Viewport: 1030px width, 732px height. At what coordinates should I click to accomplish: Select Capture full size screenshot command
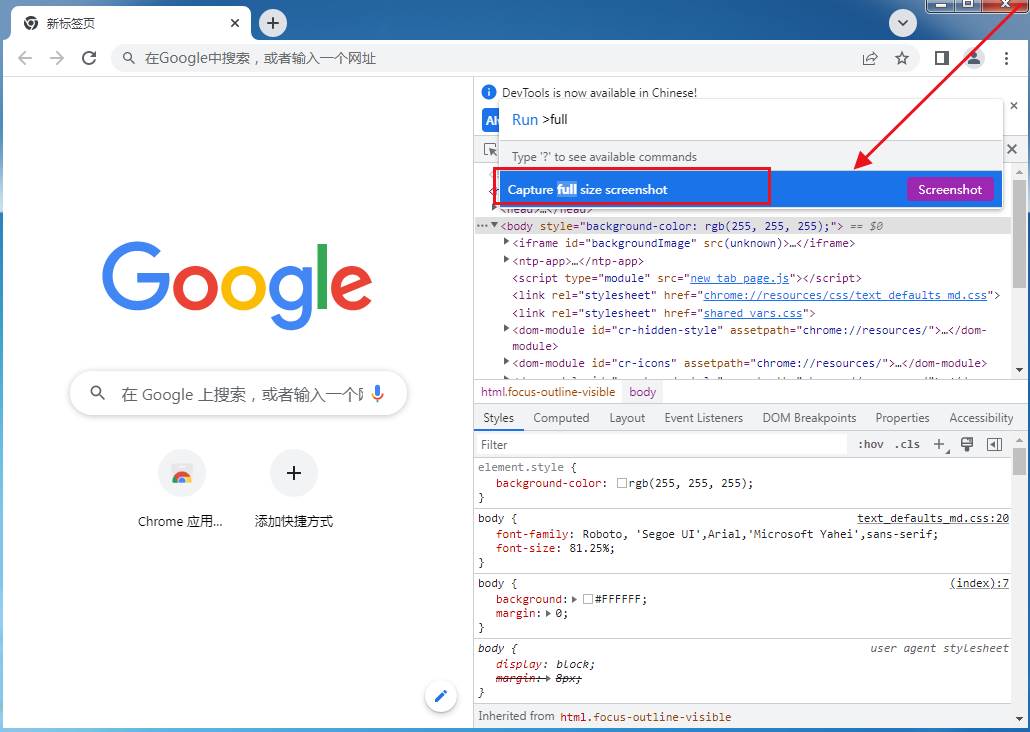coord(750,189)
